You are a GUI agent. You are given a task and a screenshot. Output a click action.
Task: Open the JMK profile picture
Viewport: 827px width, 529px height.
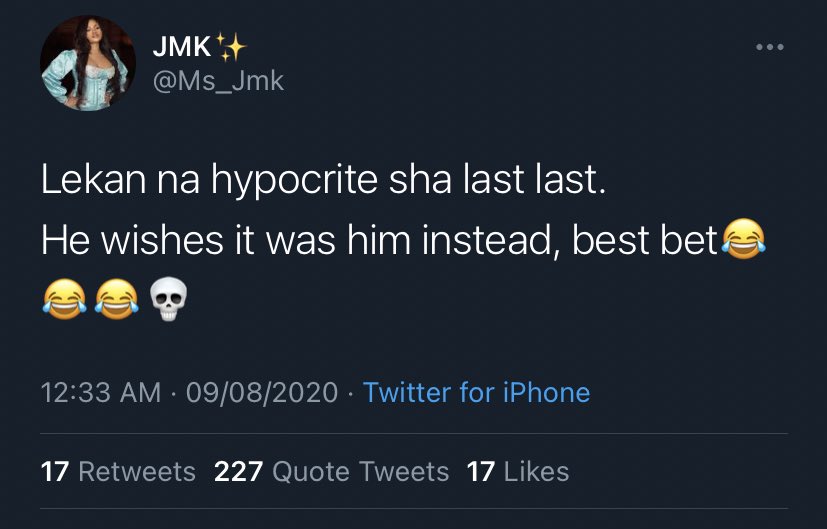88,63
